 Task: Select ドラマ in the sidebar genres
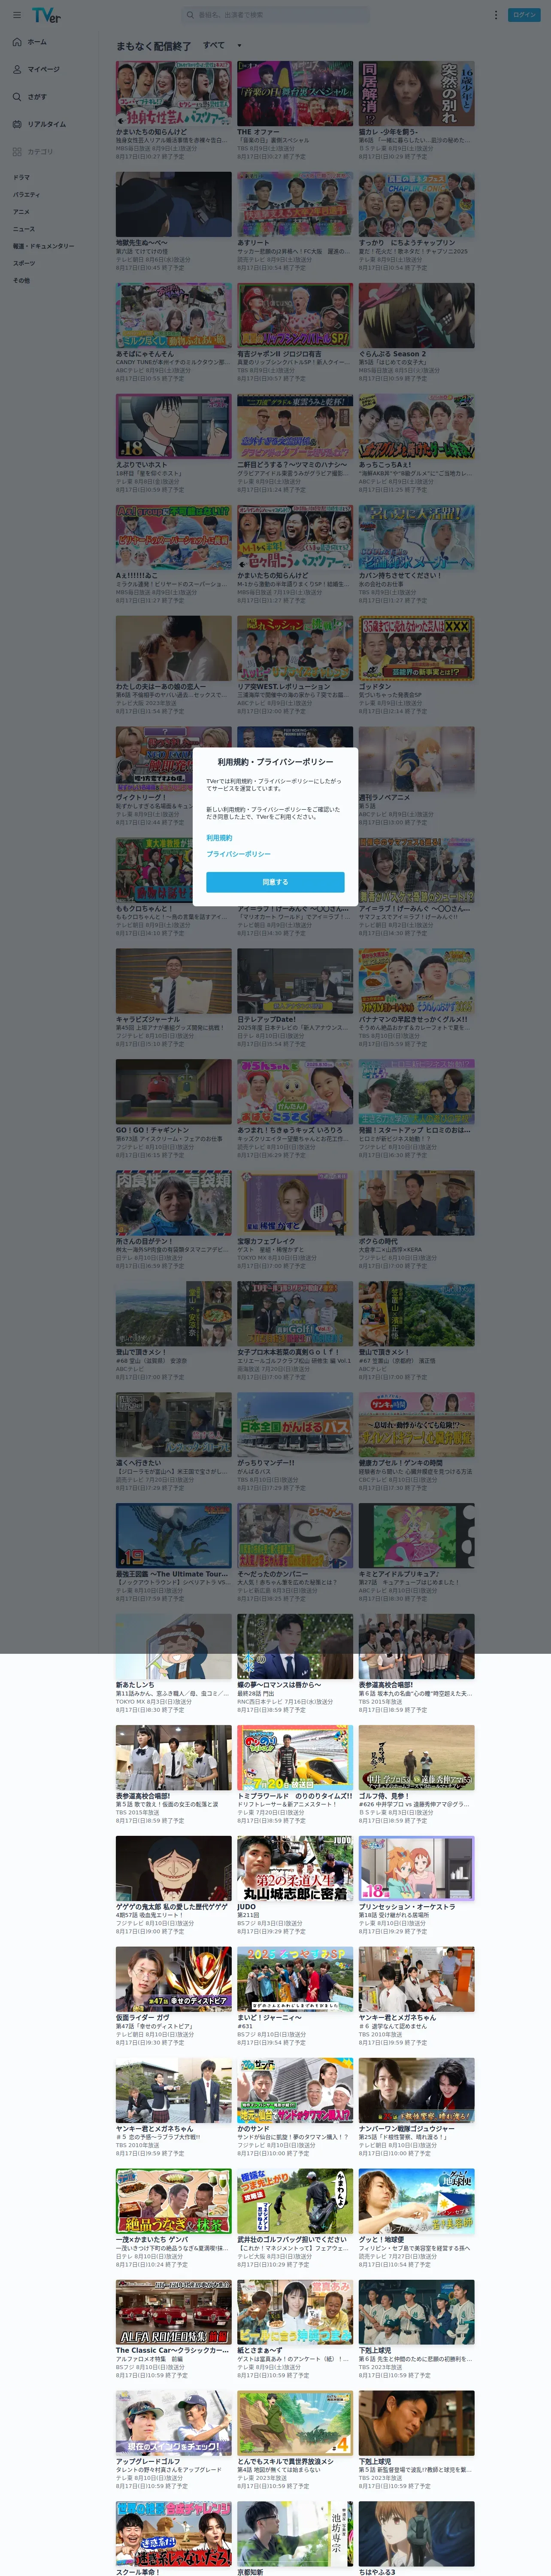click(x=21, y=177)
